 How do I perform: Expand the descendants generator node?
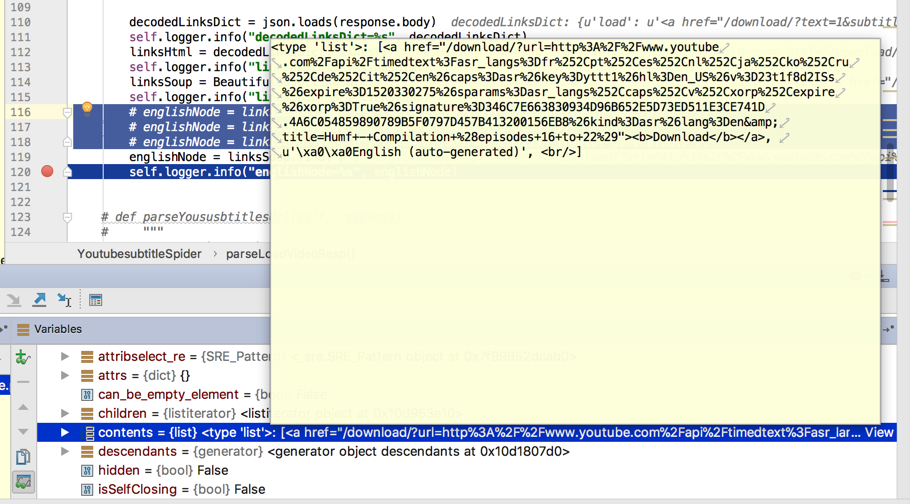(65, 452)
